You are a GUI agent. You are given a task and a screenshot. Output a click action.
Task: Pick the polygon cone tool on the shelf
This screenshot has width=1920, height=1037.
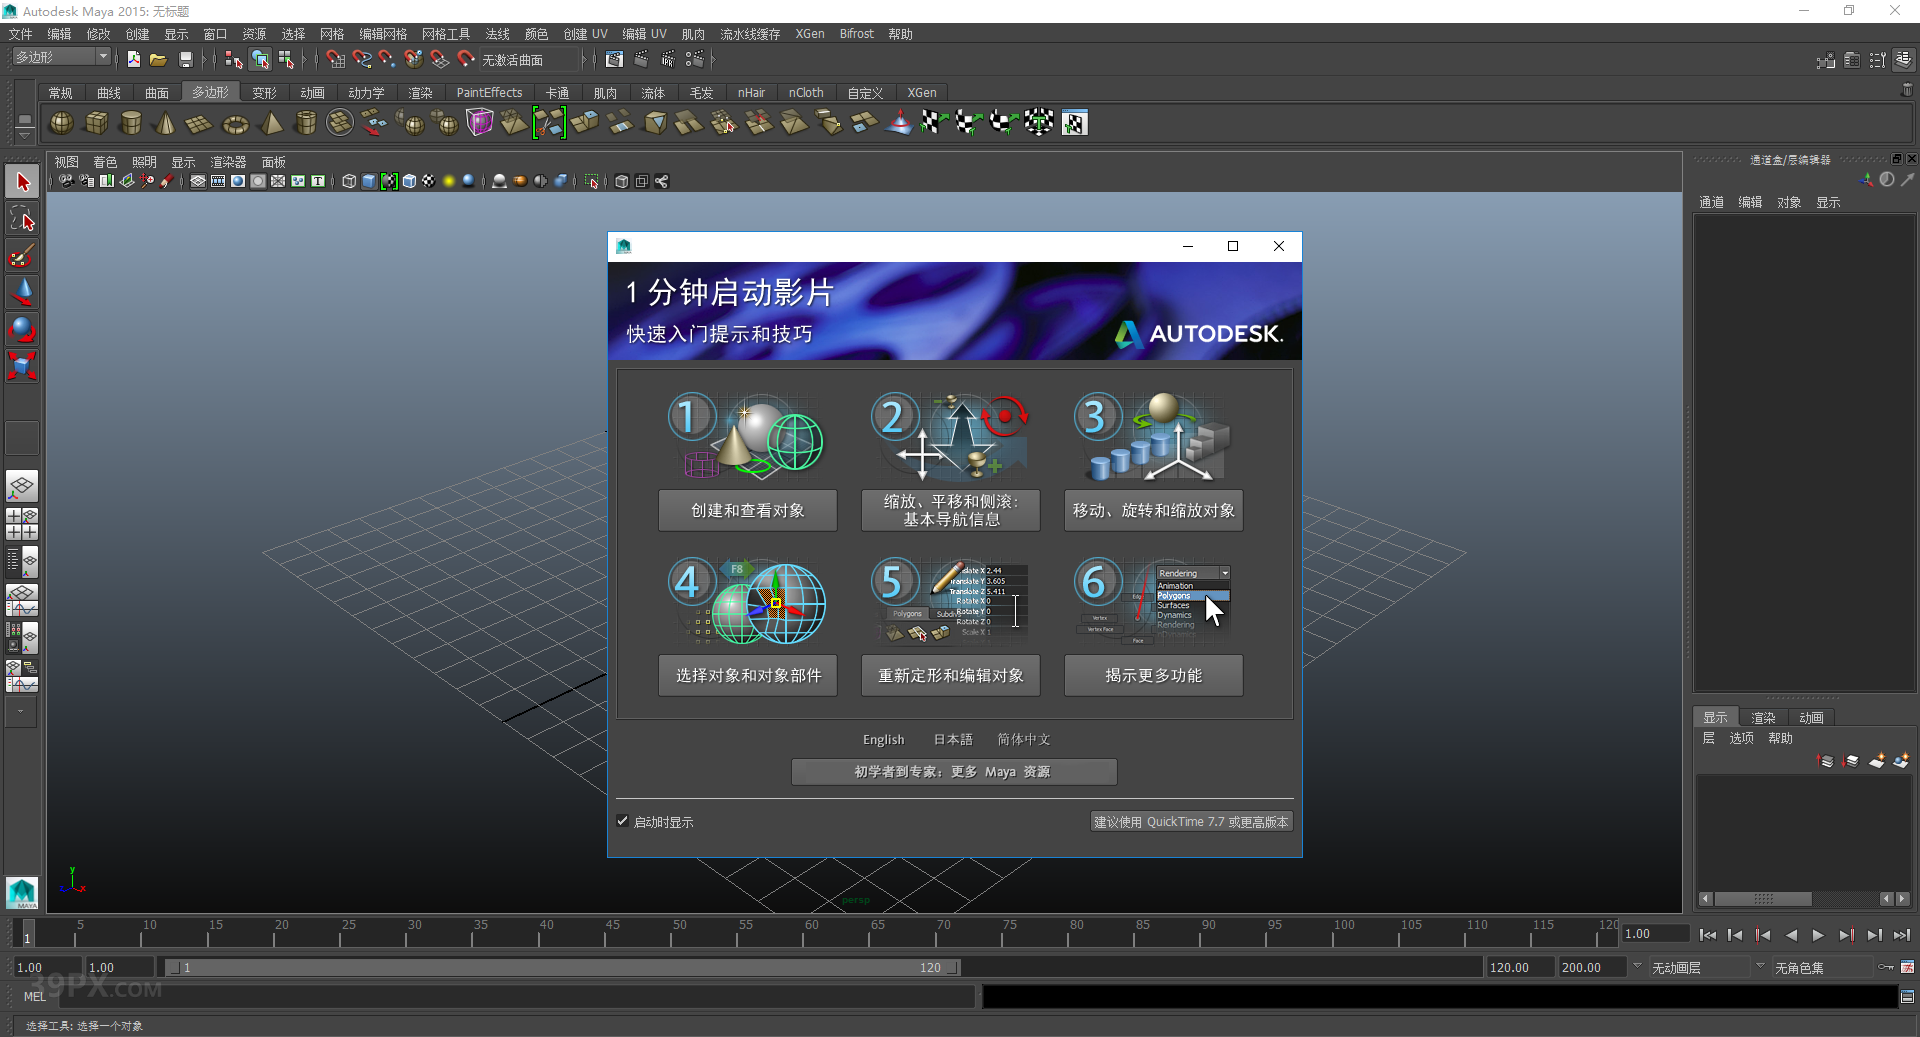coord(164,123)
